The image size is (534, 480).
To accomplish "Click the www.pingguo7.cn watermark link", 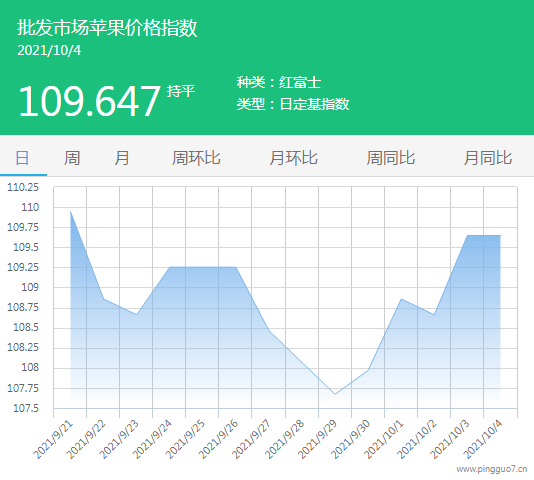I will (492, 469).
